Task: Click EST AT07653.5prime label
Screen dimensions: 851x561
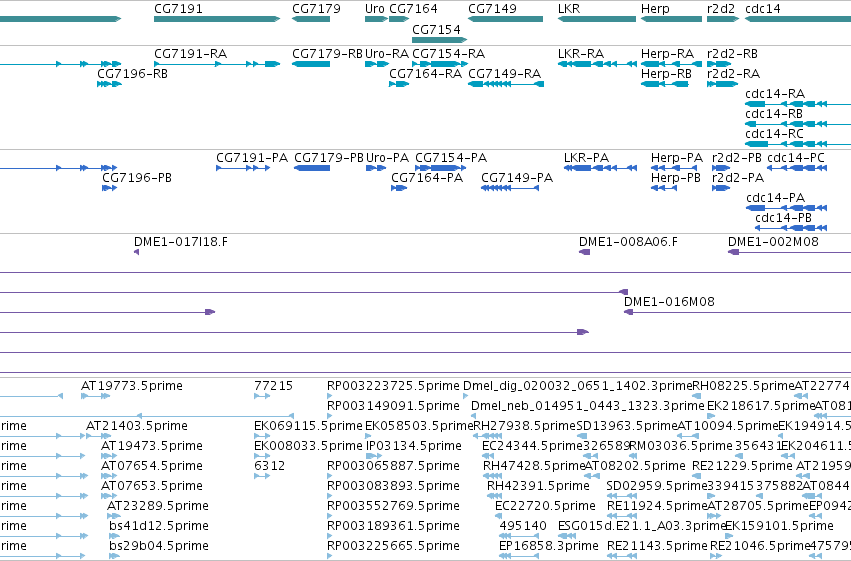Action: pyautogui.click(x=152, y=486)
